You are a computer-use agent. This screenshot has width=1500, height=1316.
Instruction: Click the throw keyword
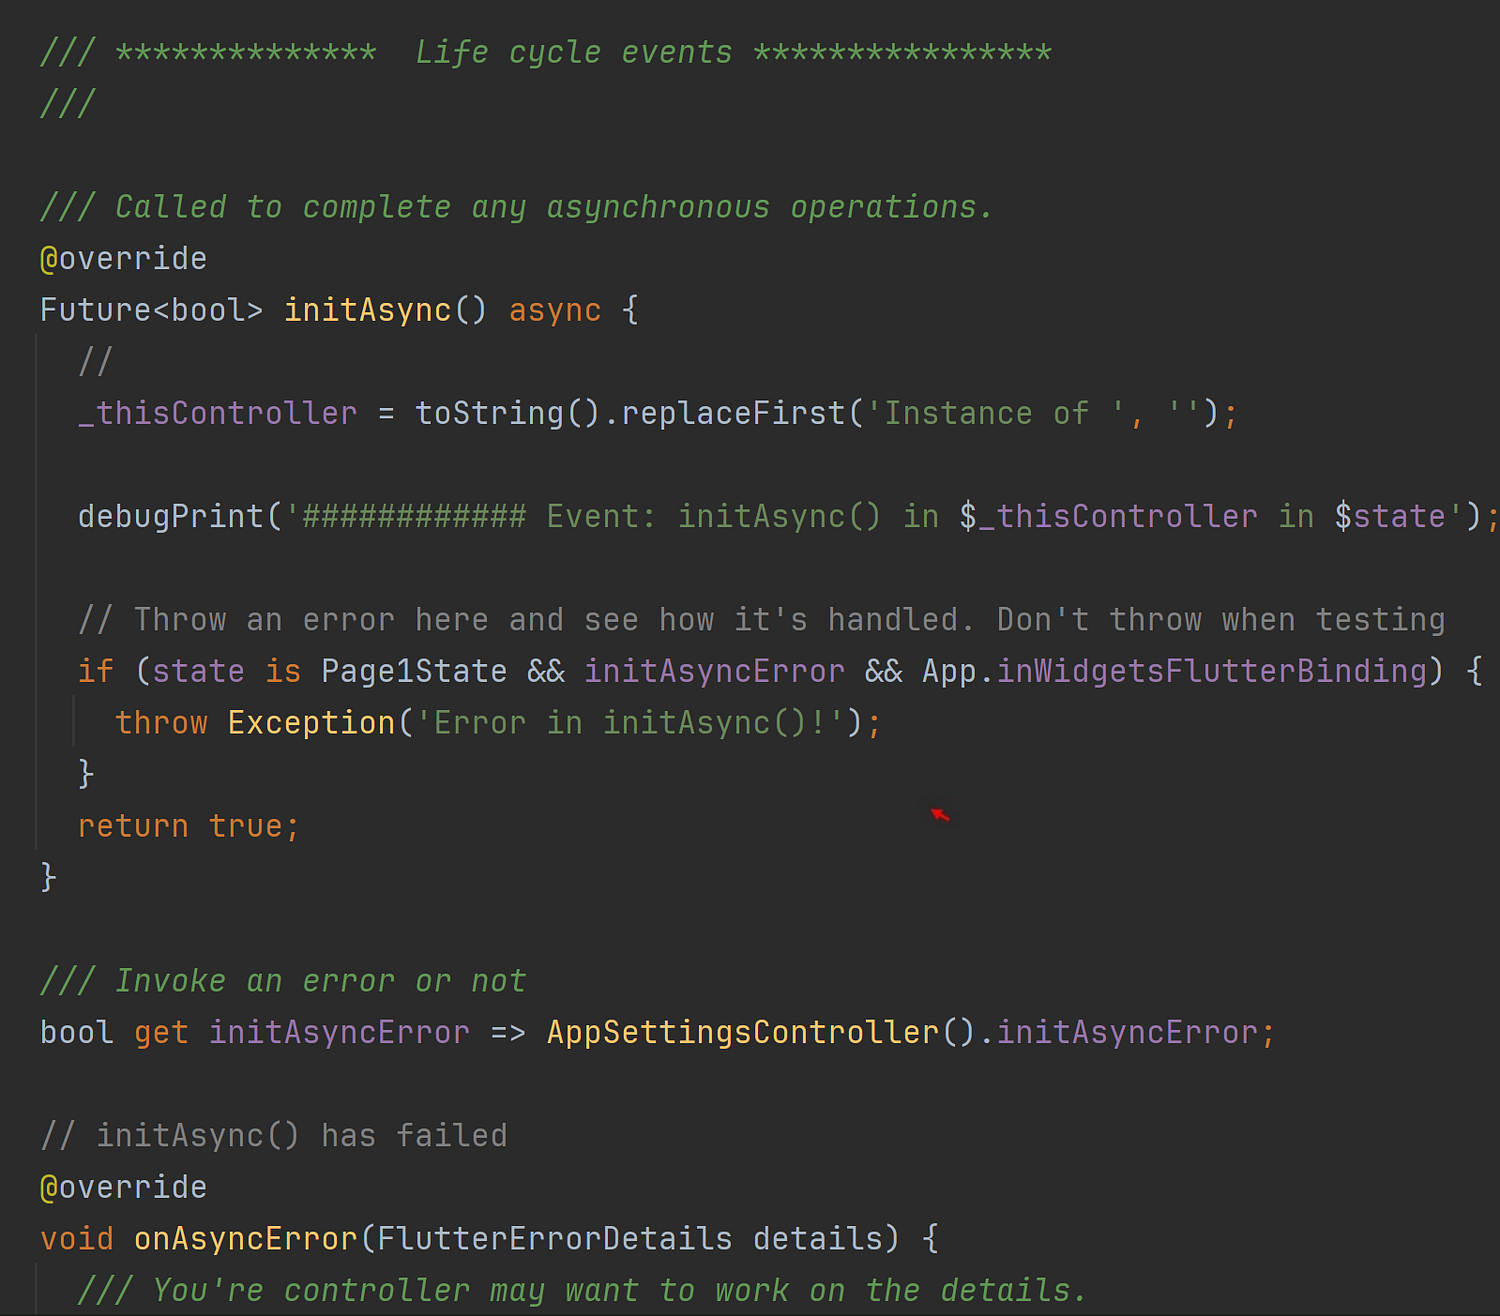click(x=161, y=722)
